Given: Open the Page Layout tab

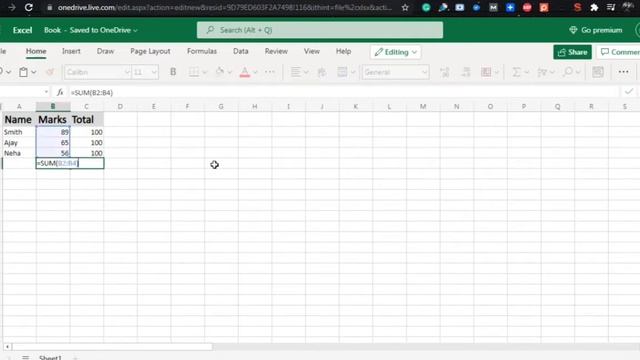Looking at the screenshot, I should (x=150, y=51).
